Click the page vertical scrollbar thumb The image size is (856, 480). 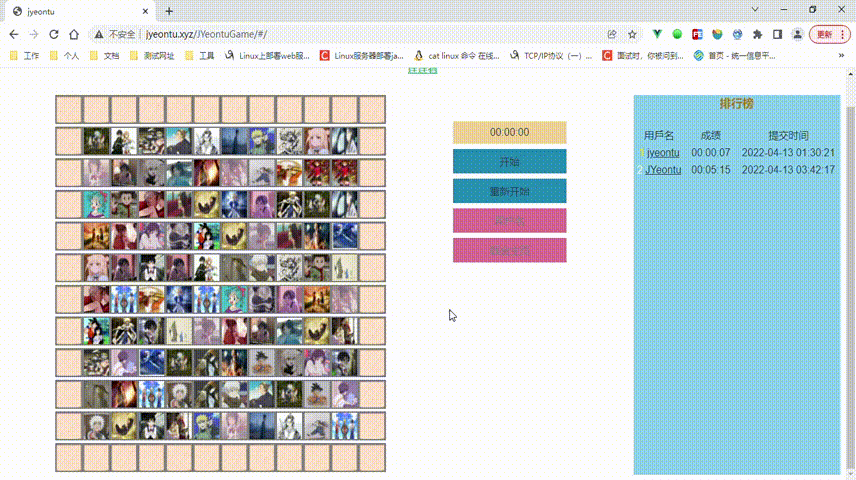click(x=851, y=287)
